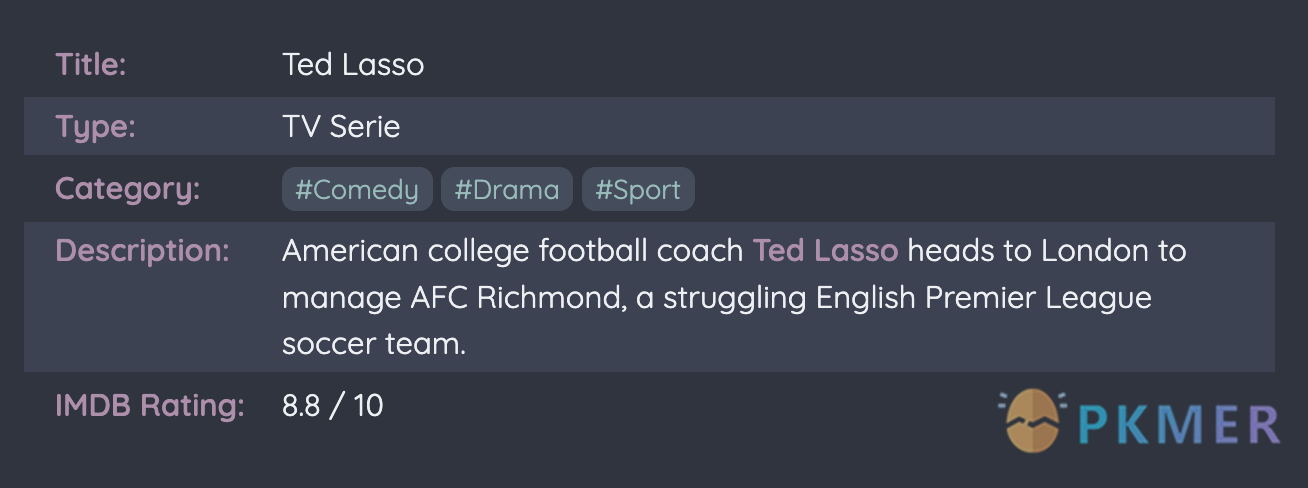The height and width of the screenshot is (488, 1308).
Task: Follow the Ted Lasso link in description
Action: tap(825, 250)
